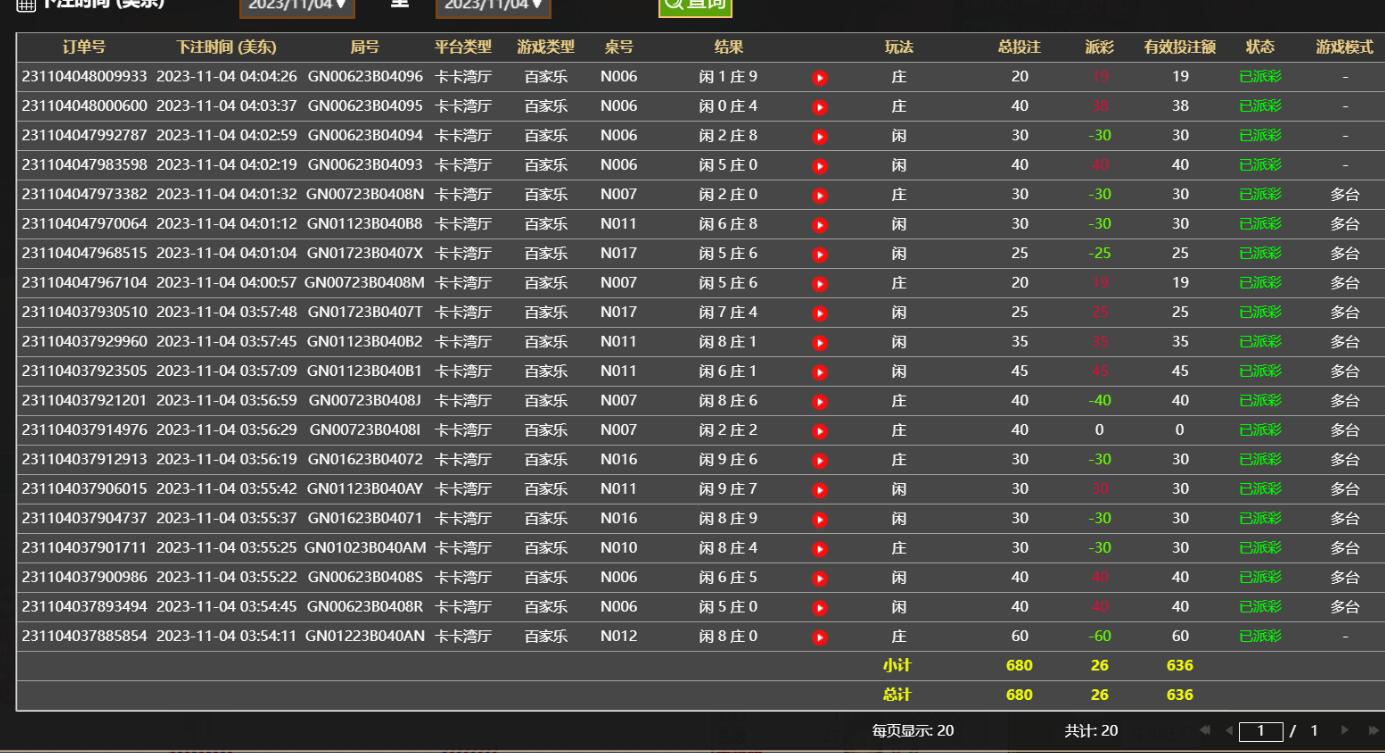The image size is (1385, 753).
Task: Click the calendar icon beside the bet time label
Action: (25, 5)
